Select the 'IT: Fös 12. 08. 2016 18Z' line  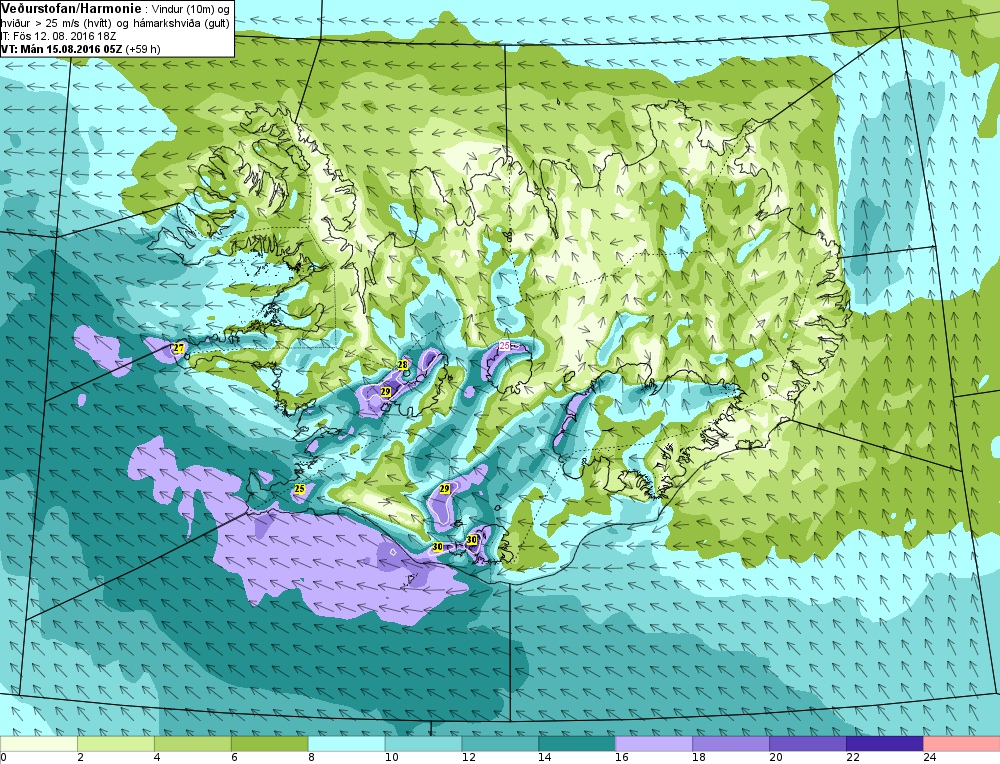tap(58, 36)
